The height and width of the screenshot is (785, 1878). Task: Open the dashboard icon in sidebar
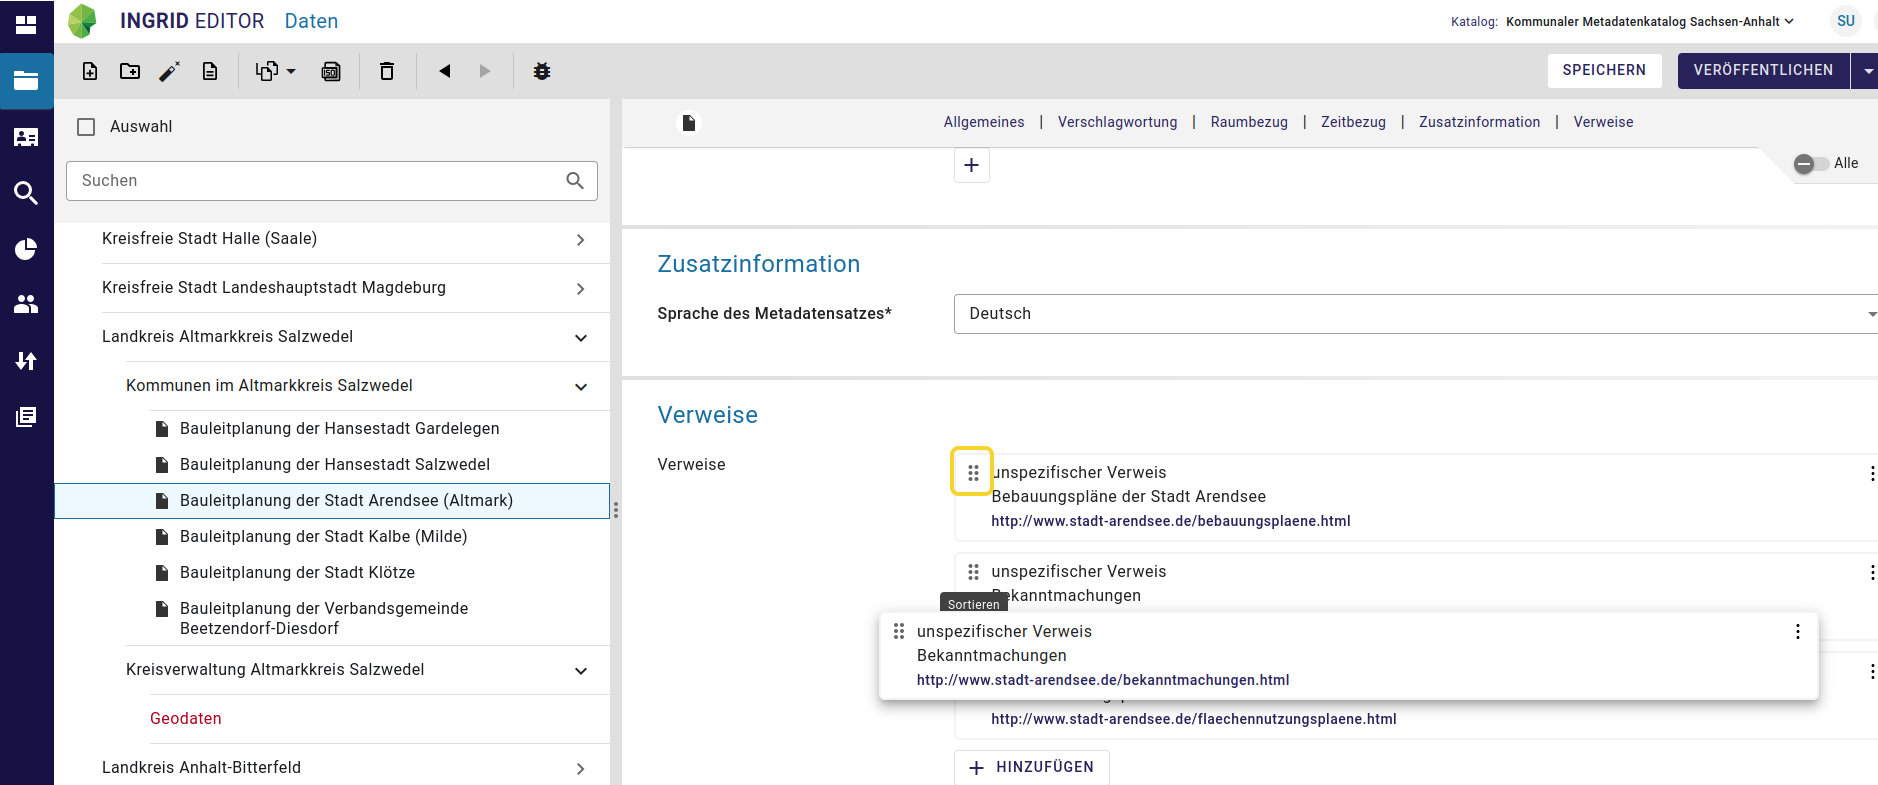[x=26, y=24]
